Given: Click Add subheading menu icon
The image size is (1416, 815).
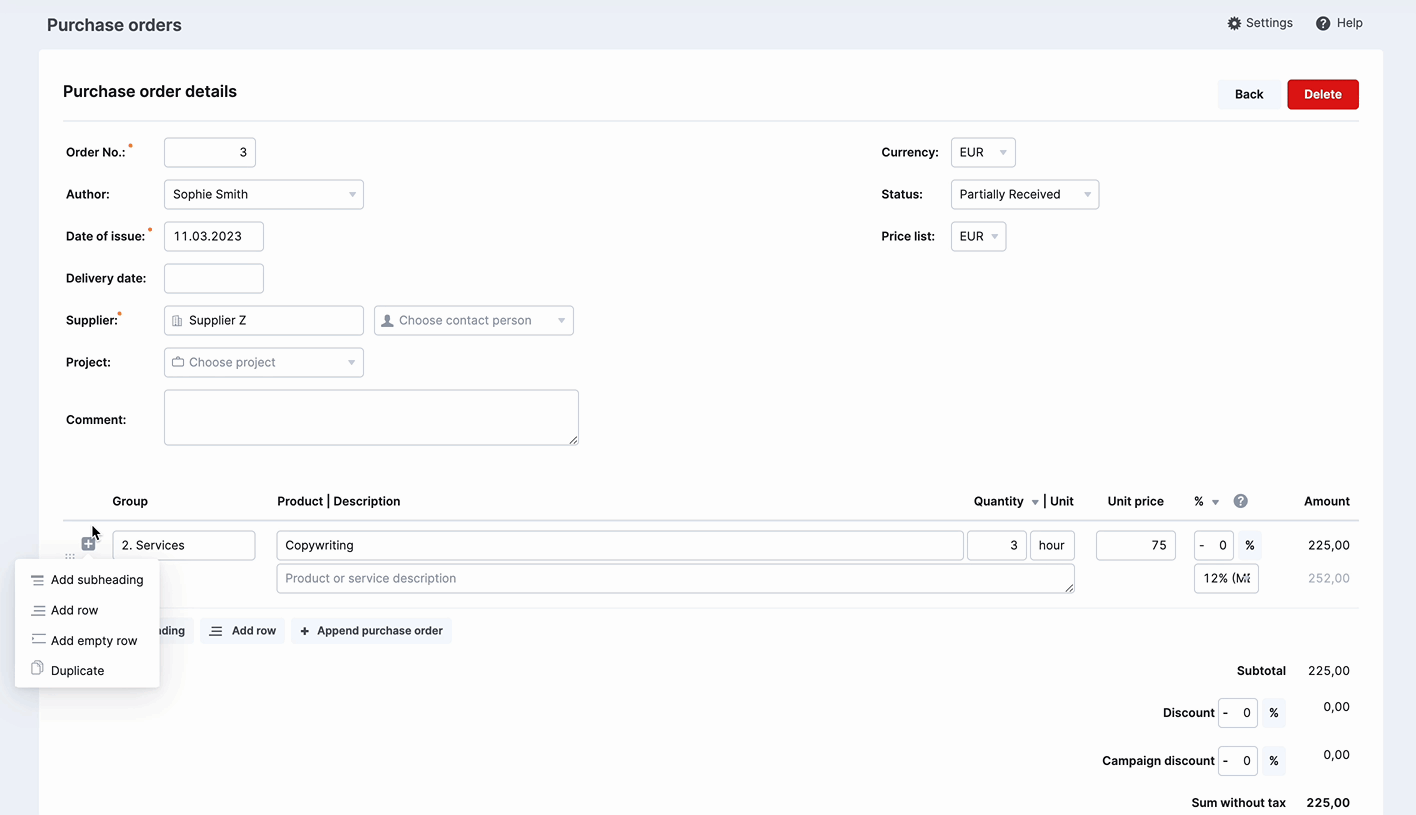Looking at the screenshot, I should [37, 580].
